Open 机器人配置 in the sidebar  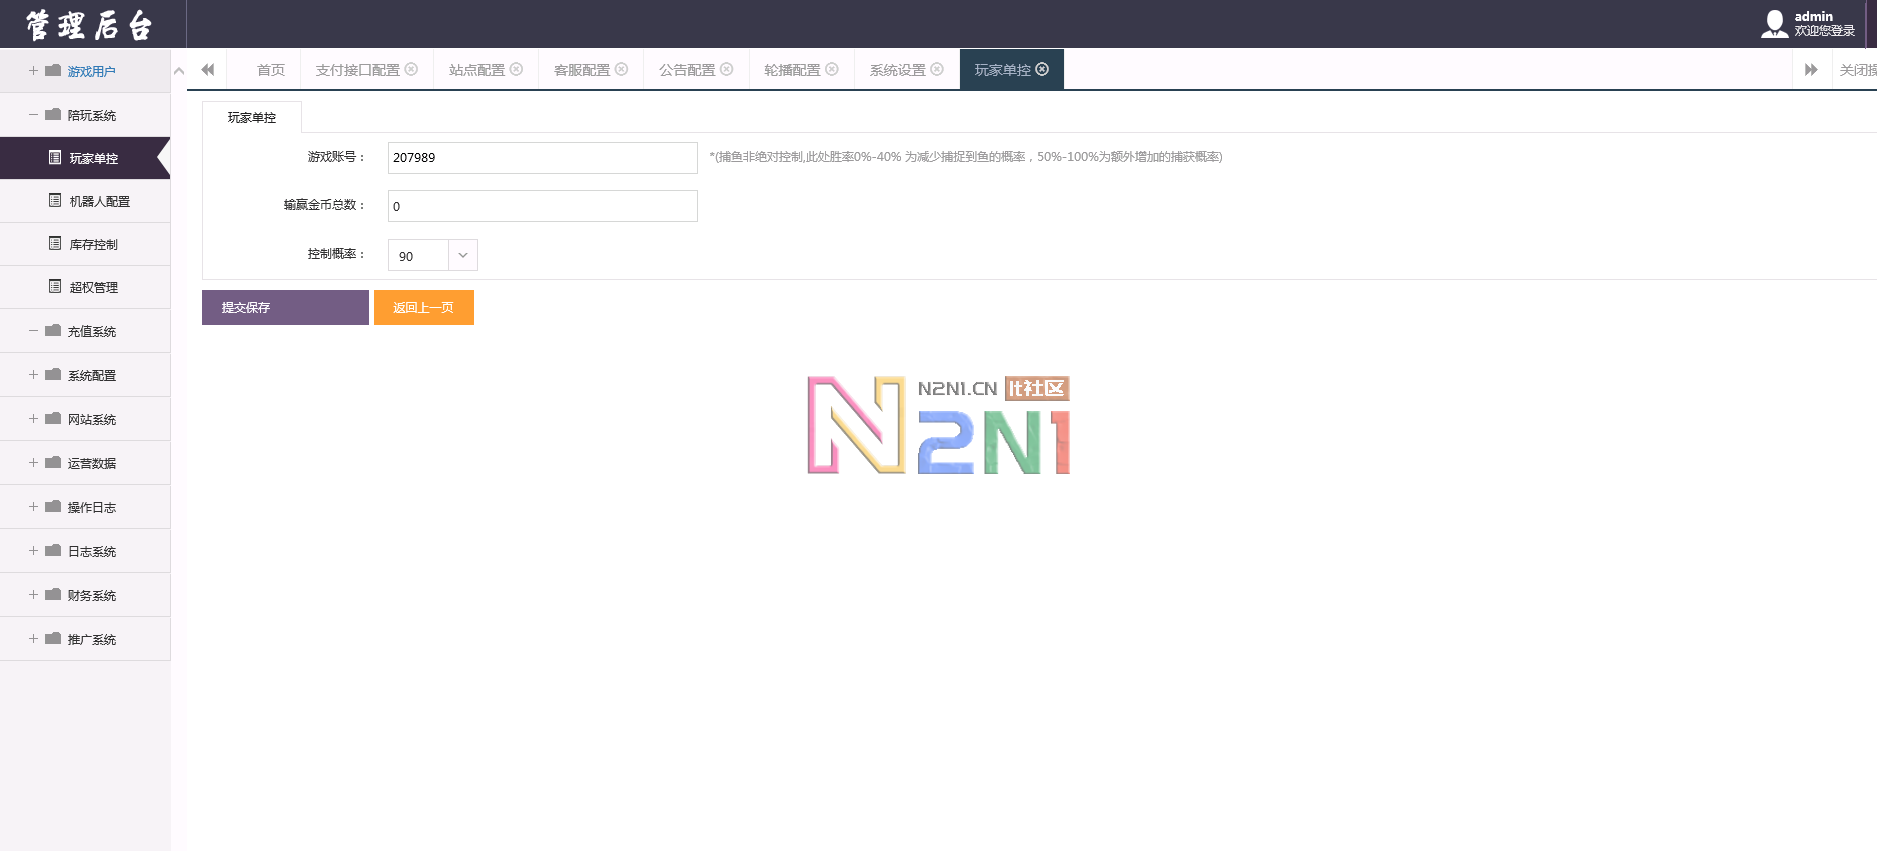[x=99, y=201]
